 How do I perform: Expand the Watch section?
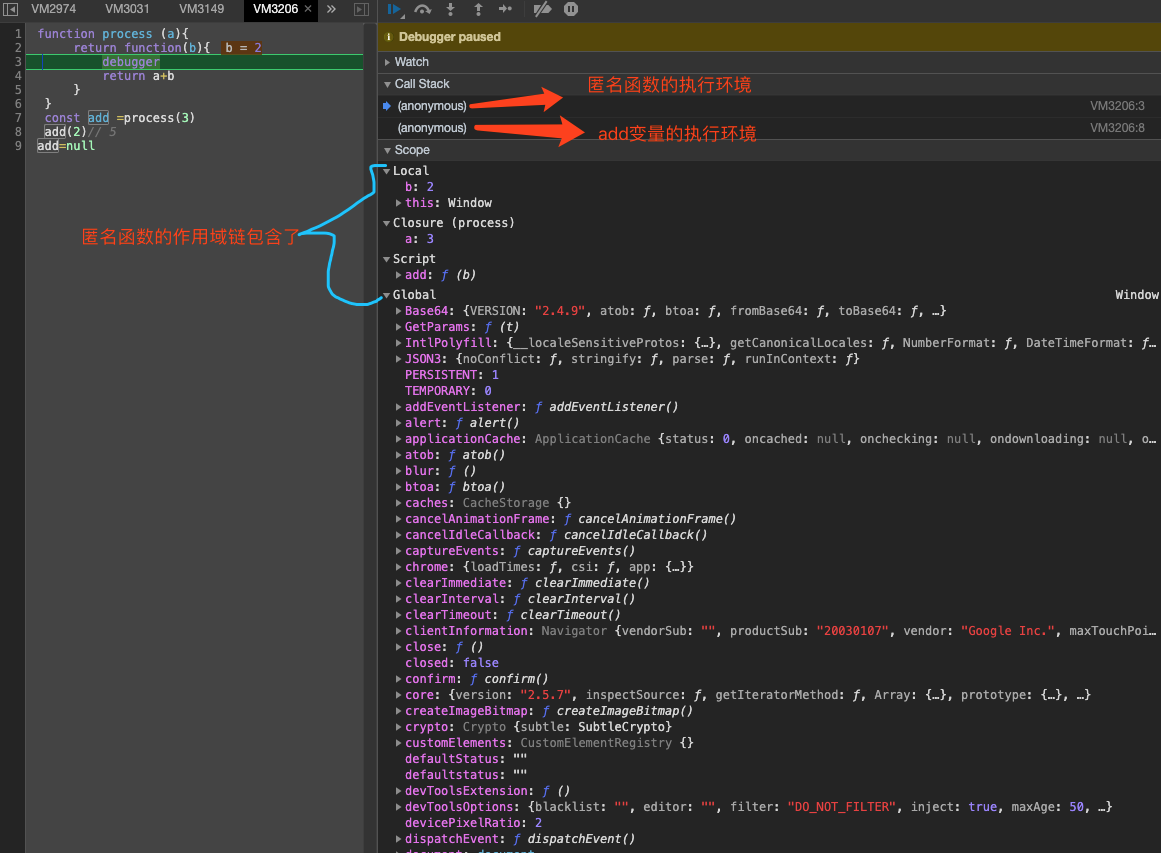click(x=411, y=62)
